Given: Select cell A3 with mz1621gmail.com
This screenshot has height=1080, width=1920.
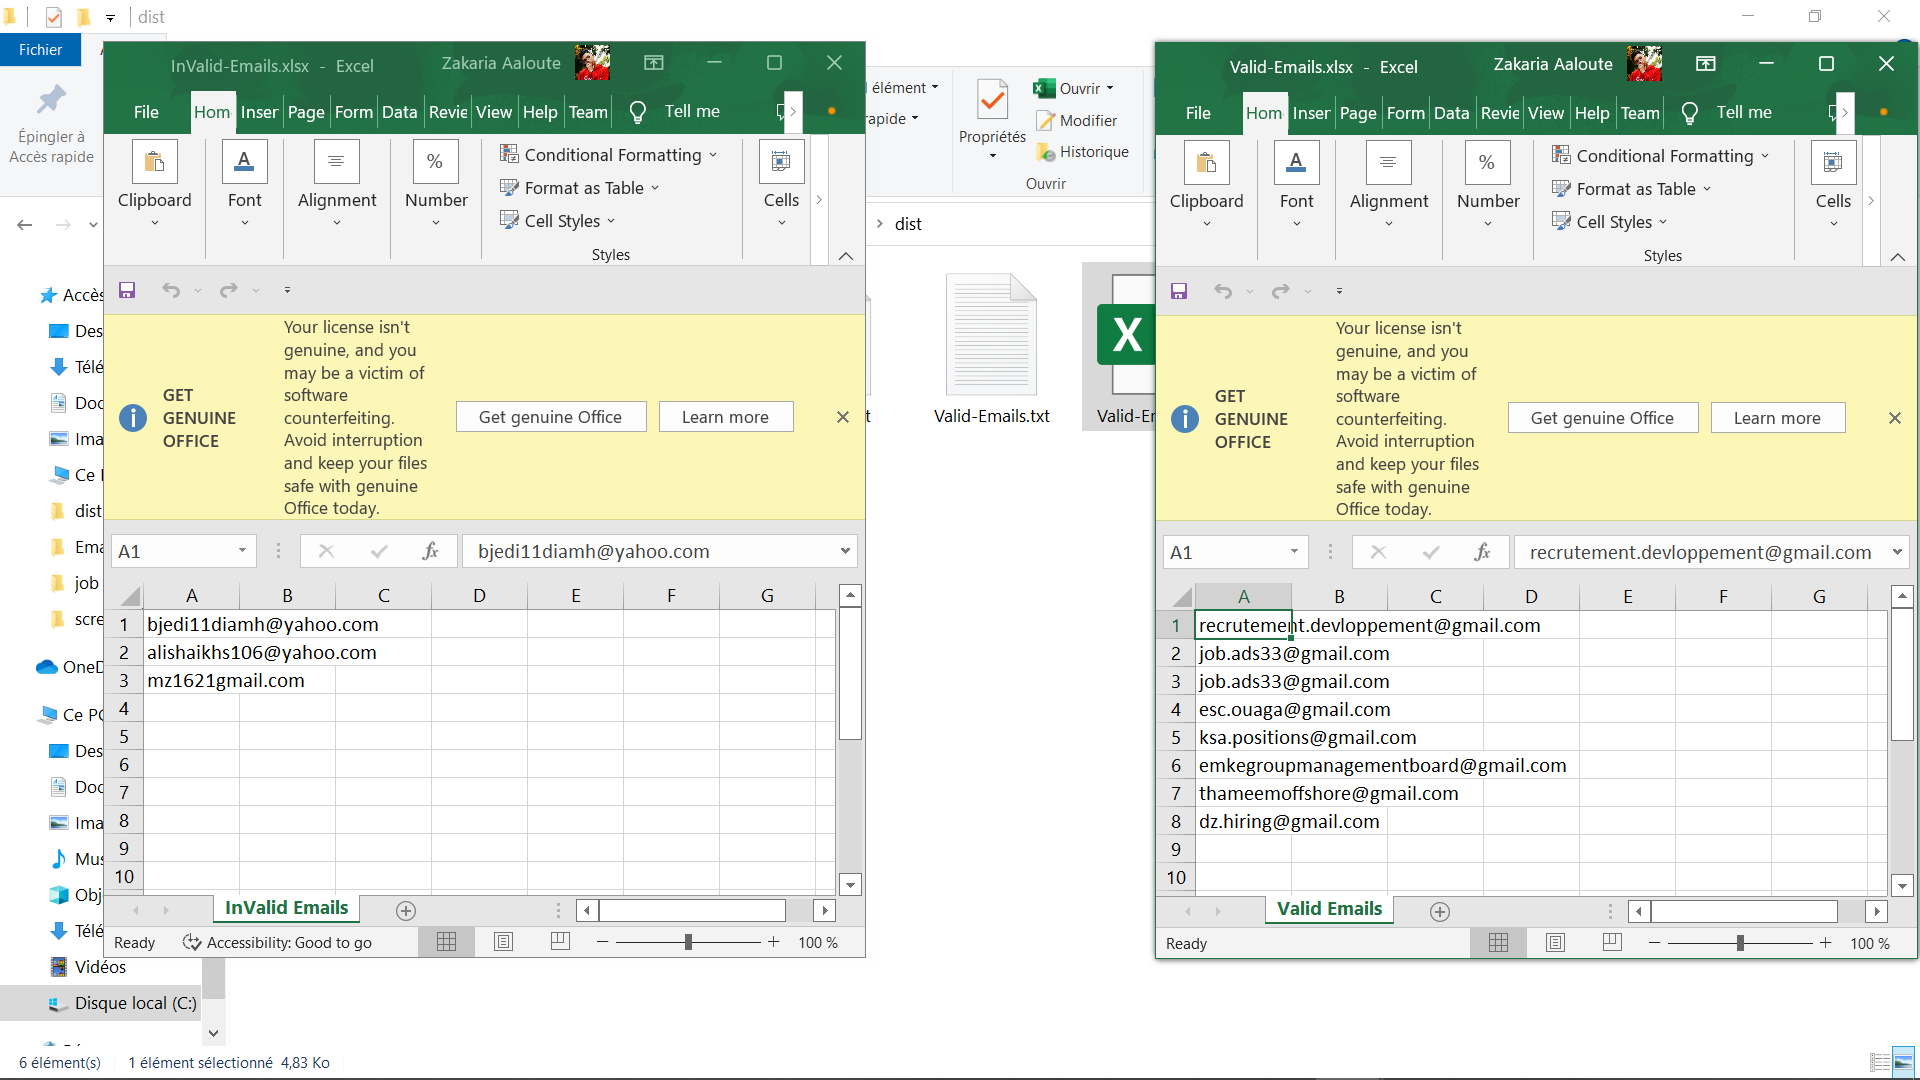Looking at the screenshot, I should click(190, 680).
